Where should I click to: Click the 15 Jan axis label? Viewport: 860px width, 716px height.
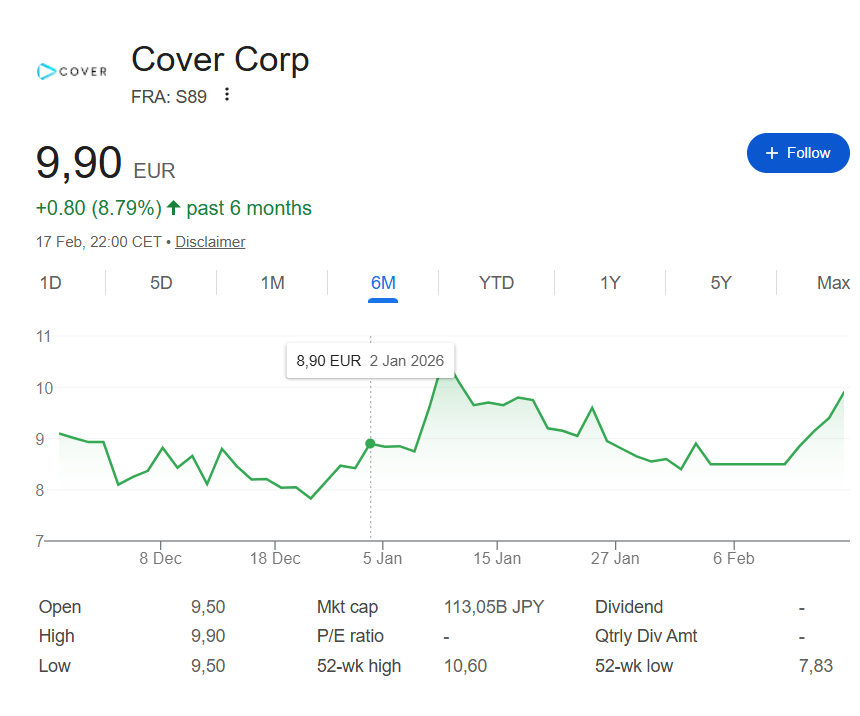click(x=497, y=559)
